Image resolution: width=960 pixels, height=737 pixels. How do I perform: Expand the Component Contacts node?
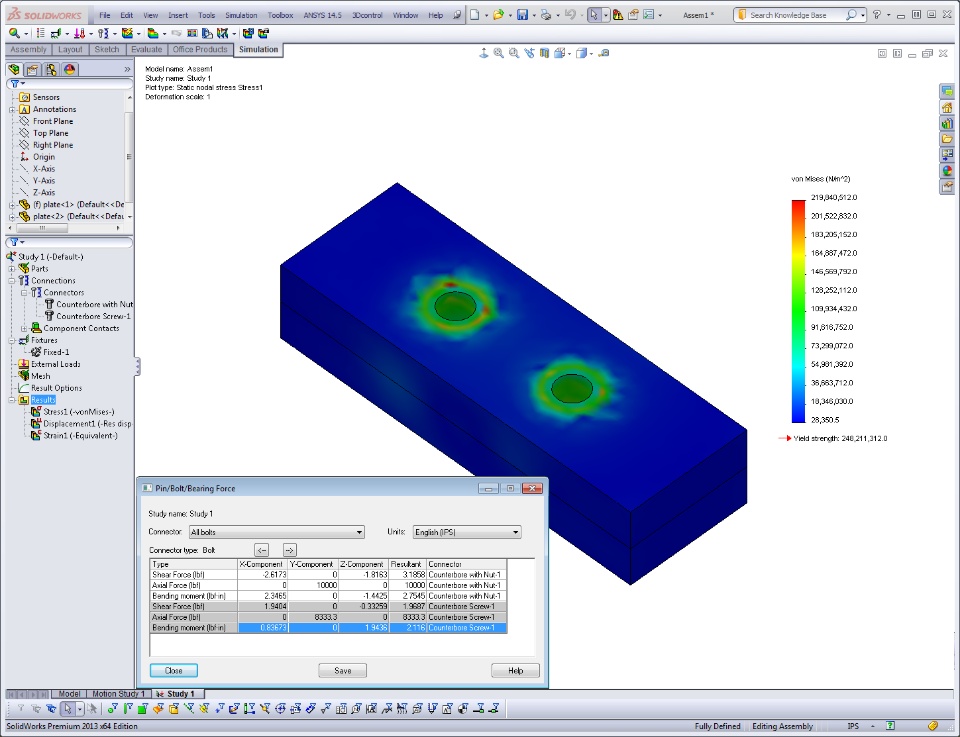[x=24, y=329]
